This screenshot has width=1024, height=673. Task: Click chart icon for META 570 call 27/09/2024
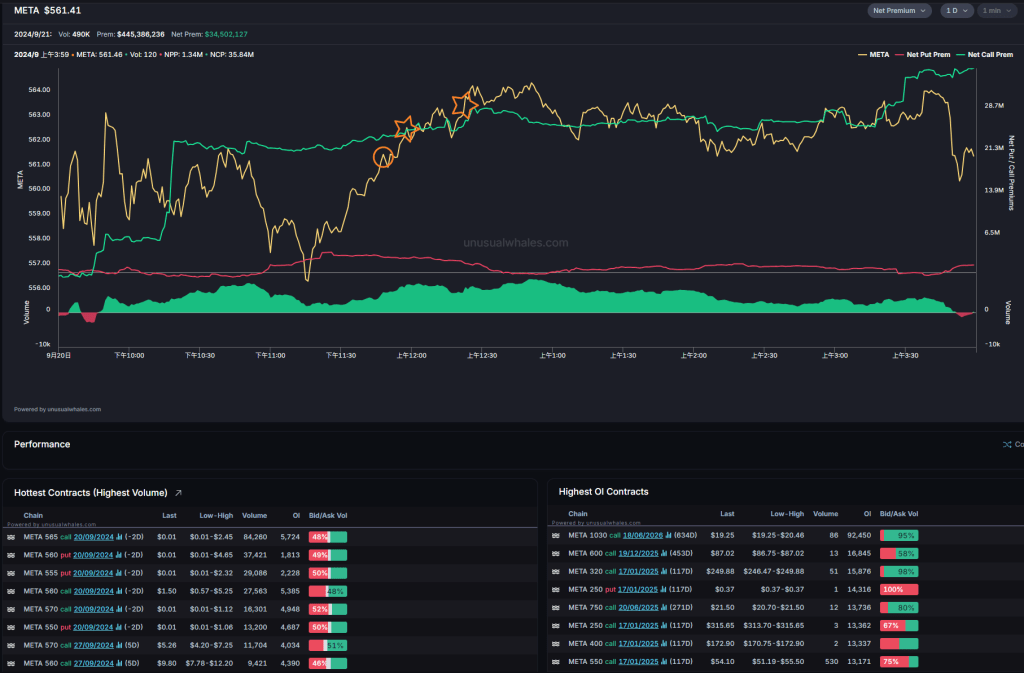(118, 645)
